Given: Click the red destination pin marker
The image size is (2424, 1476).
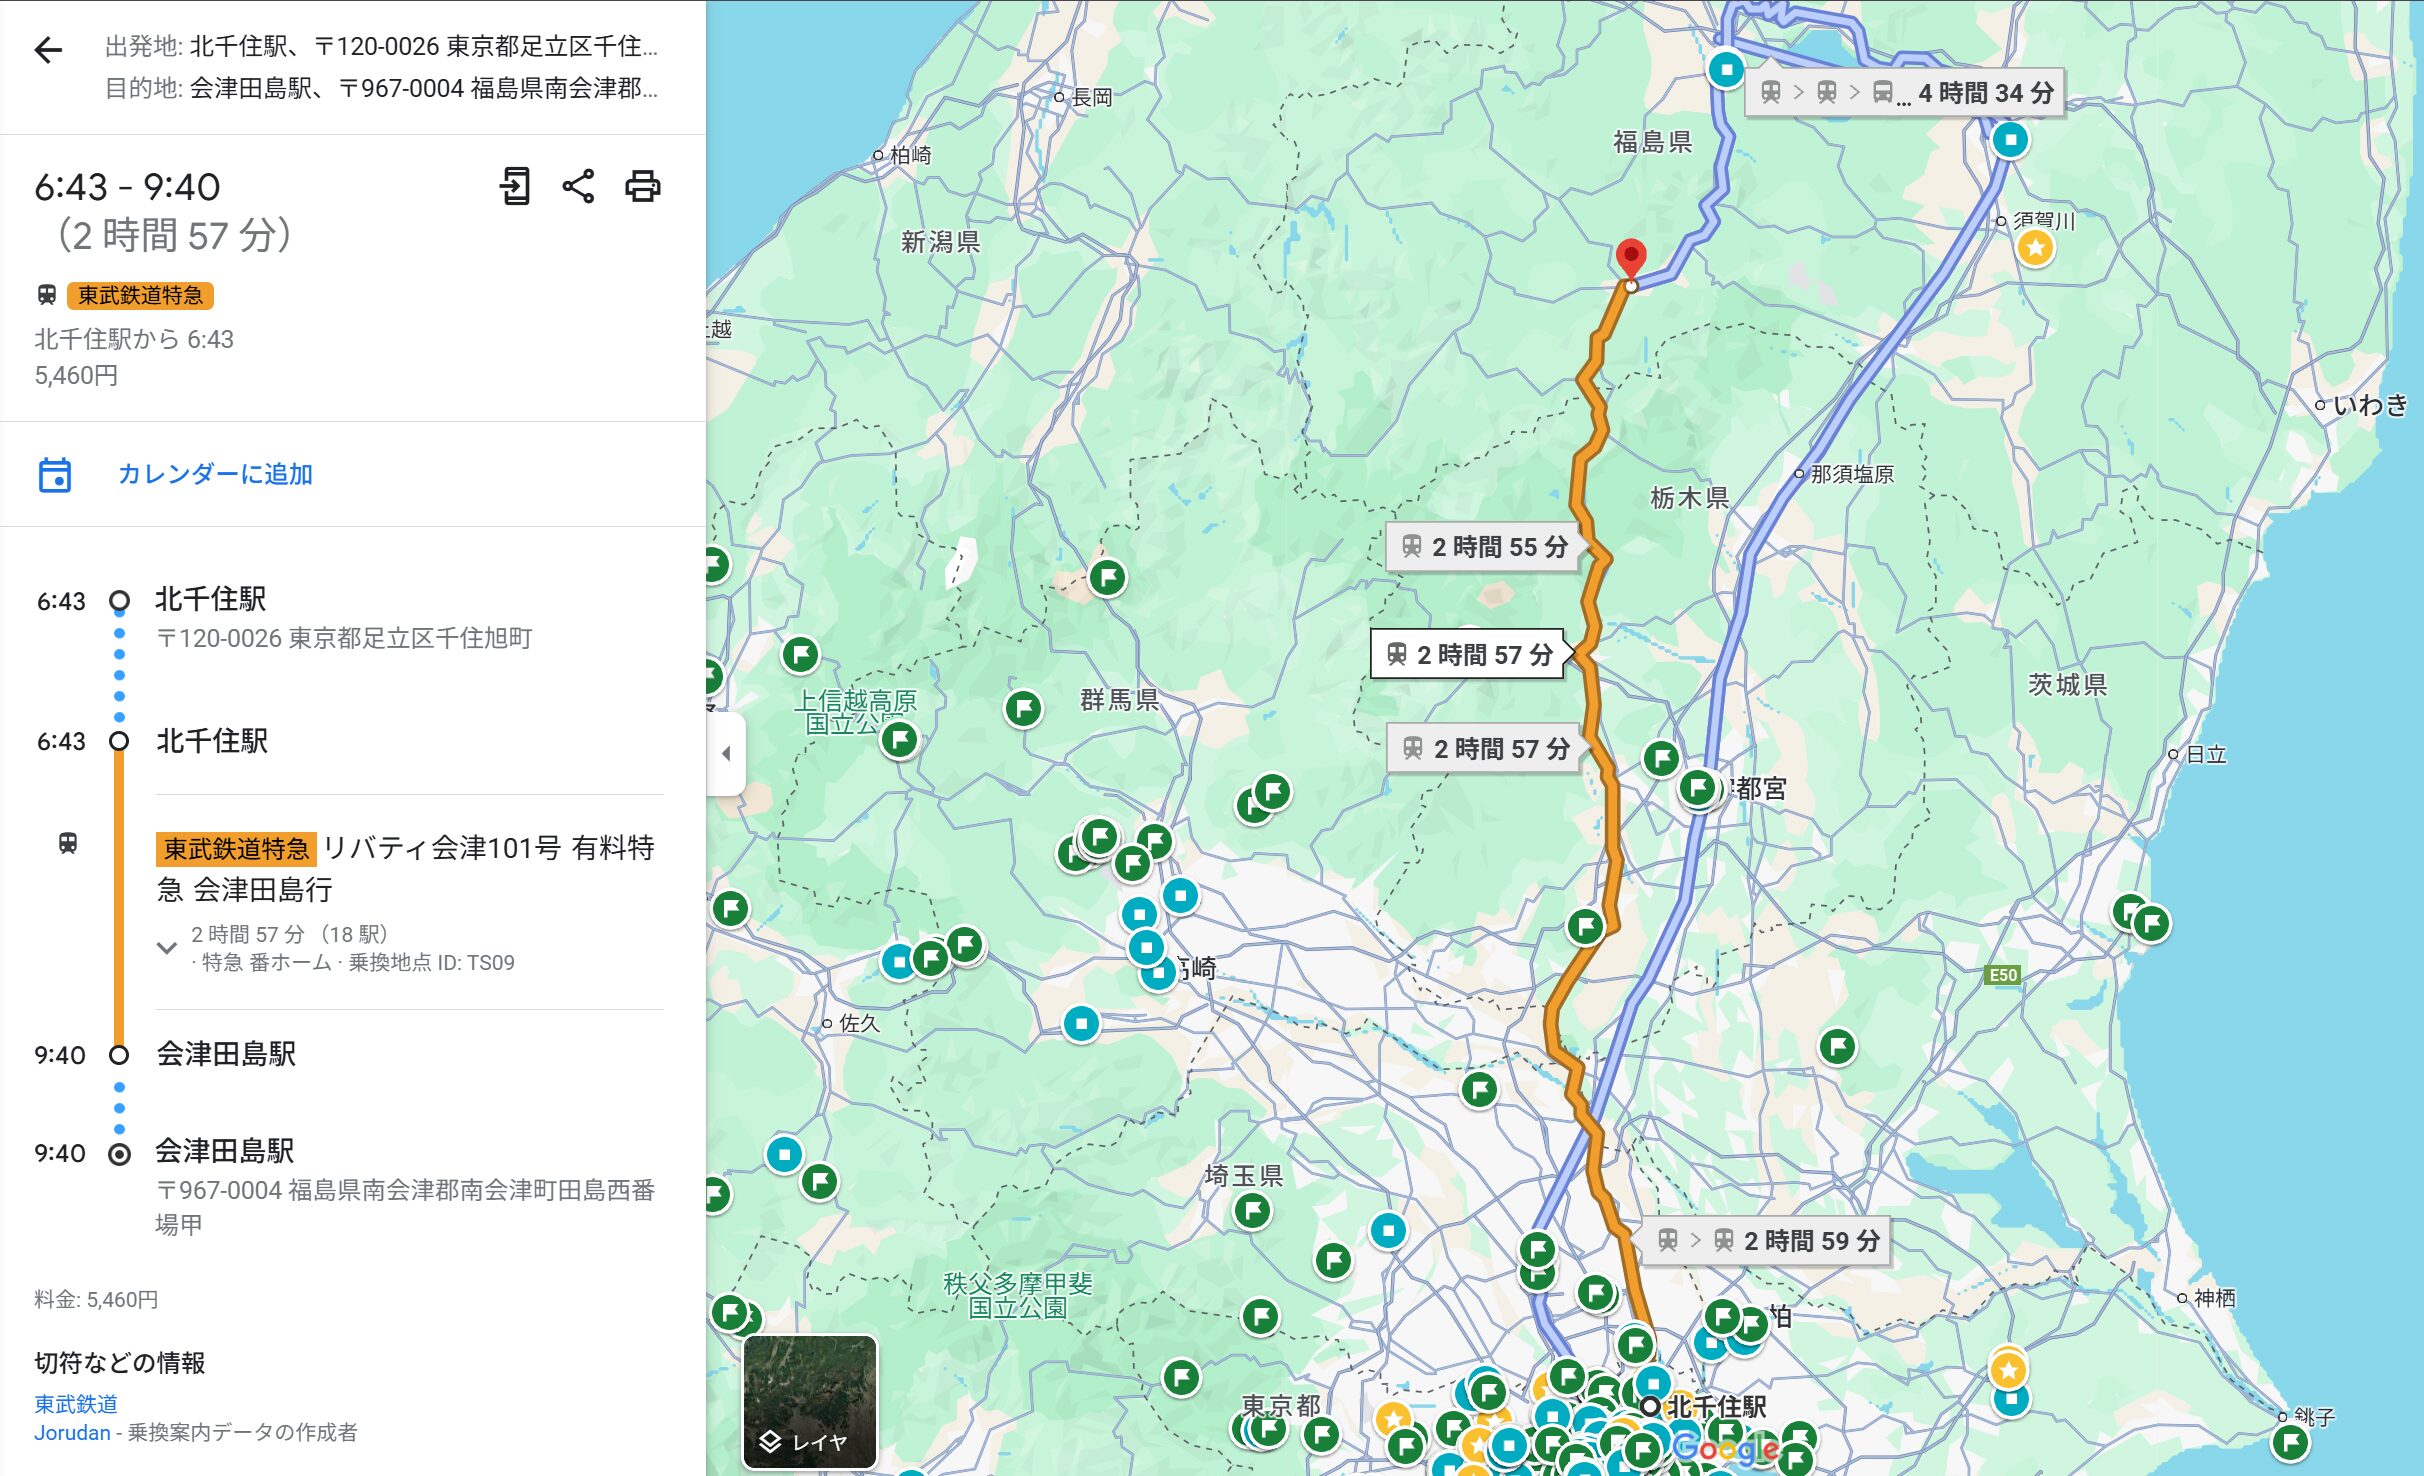Looking at the screenshot, I should 1630,258.
